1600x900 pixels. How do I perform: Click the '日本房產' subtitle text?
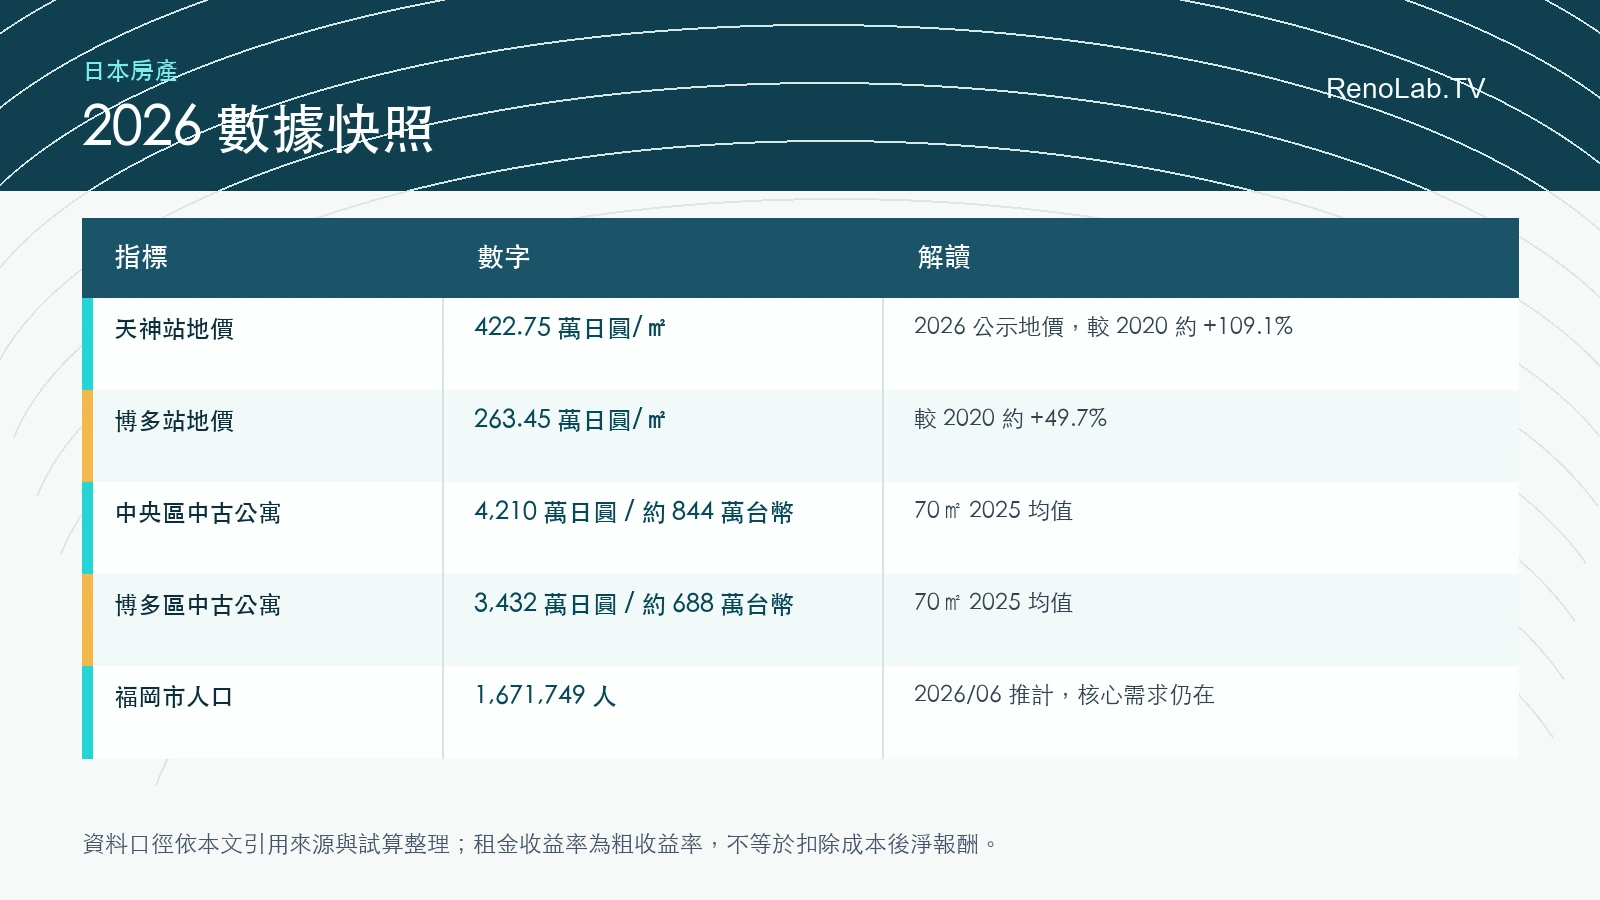coord(130,71)
